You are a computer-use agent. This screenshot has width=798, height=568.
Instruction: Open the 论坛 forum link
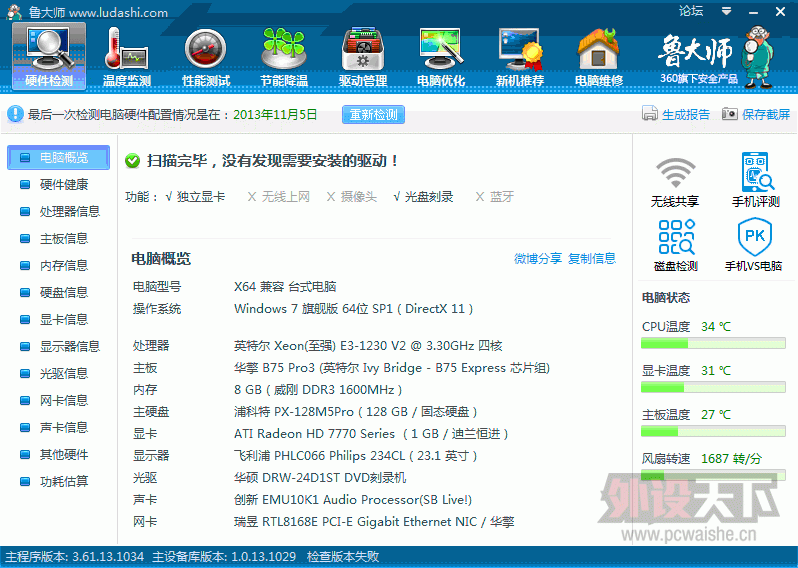pyautogui.click(x=691, y=11)
